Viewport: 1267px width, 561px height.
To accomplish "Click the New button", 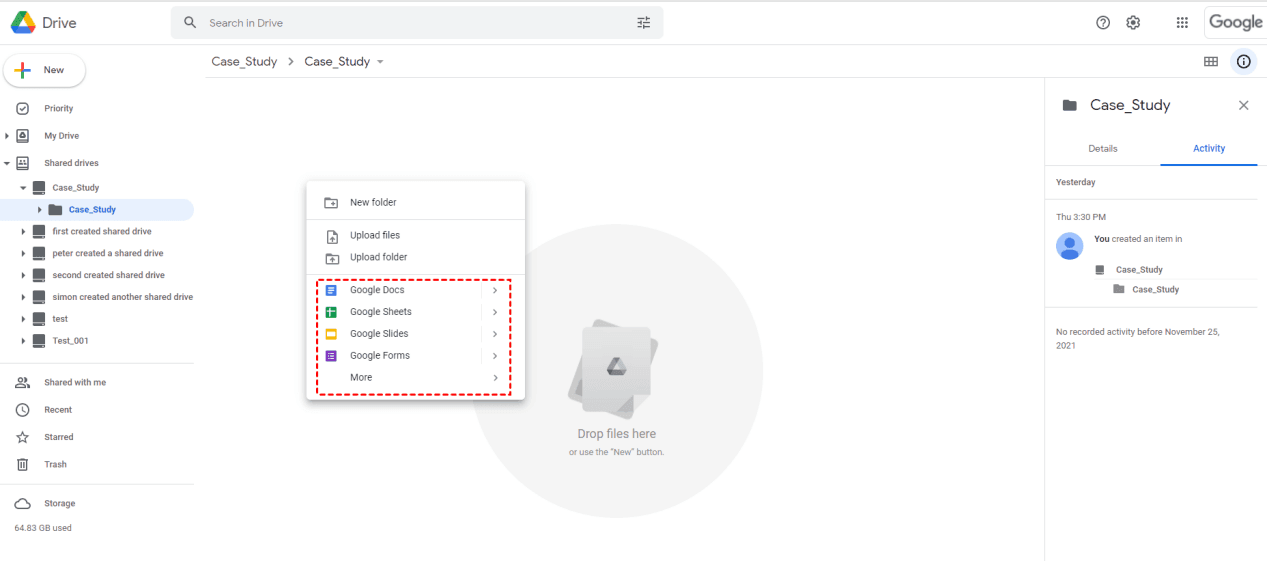I will [45, 71].
